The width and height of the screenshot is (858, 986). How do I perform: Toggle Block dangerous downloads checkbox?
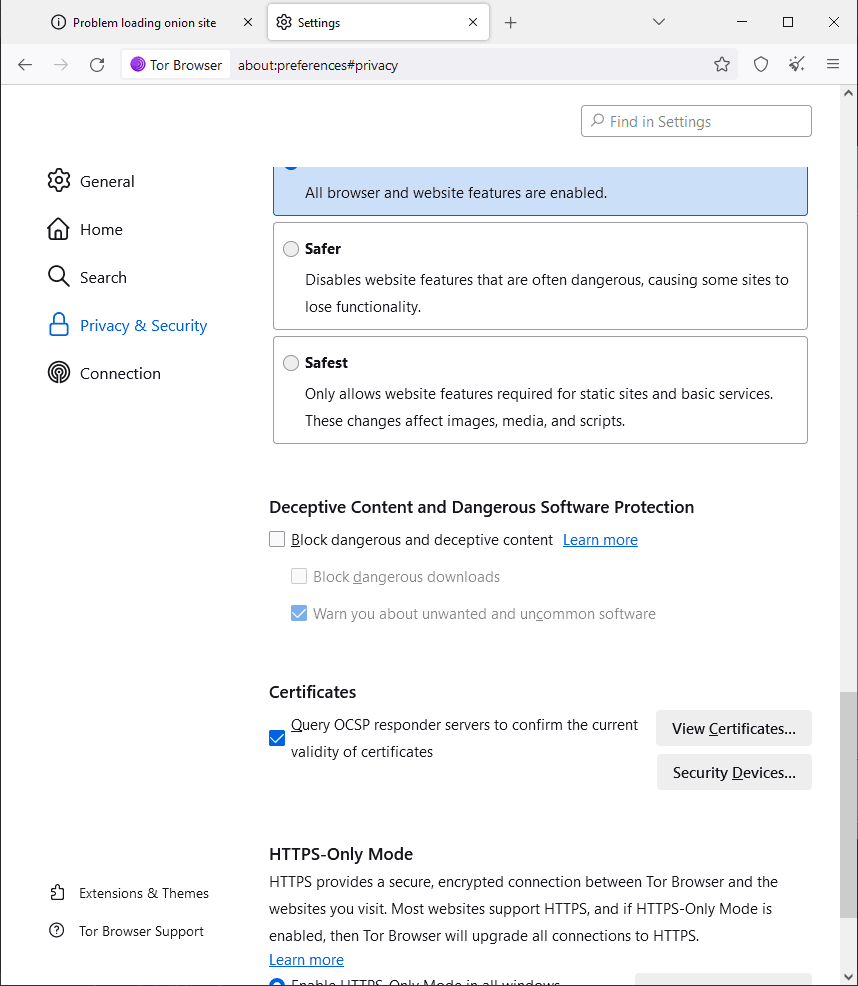coord(299,576)
